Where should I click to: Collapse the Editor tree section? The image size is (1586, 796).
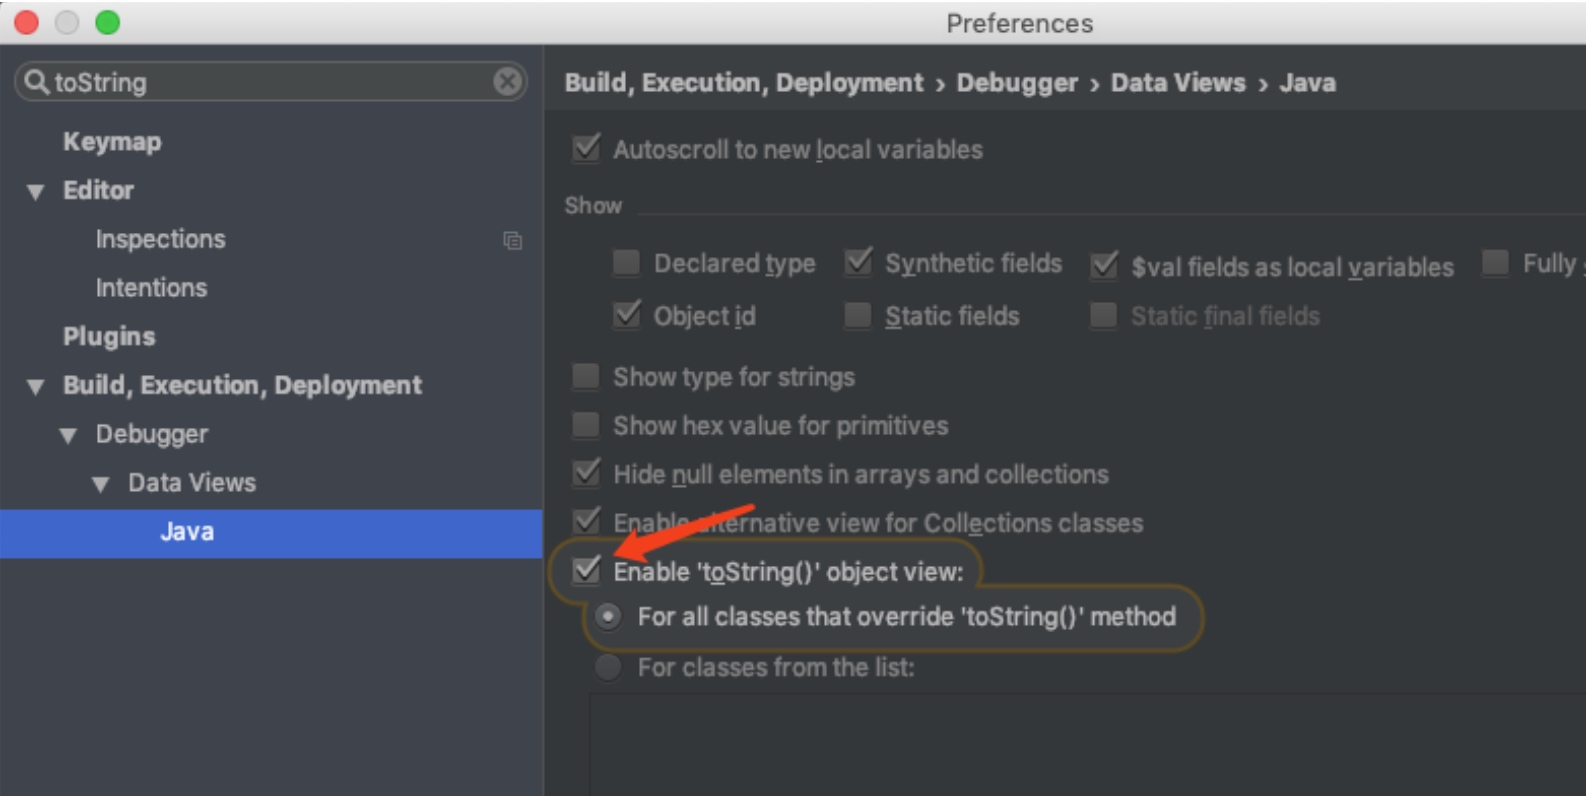click(x=36, y=192)
